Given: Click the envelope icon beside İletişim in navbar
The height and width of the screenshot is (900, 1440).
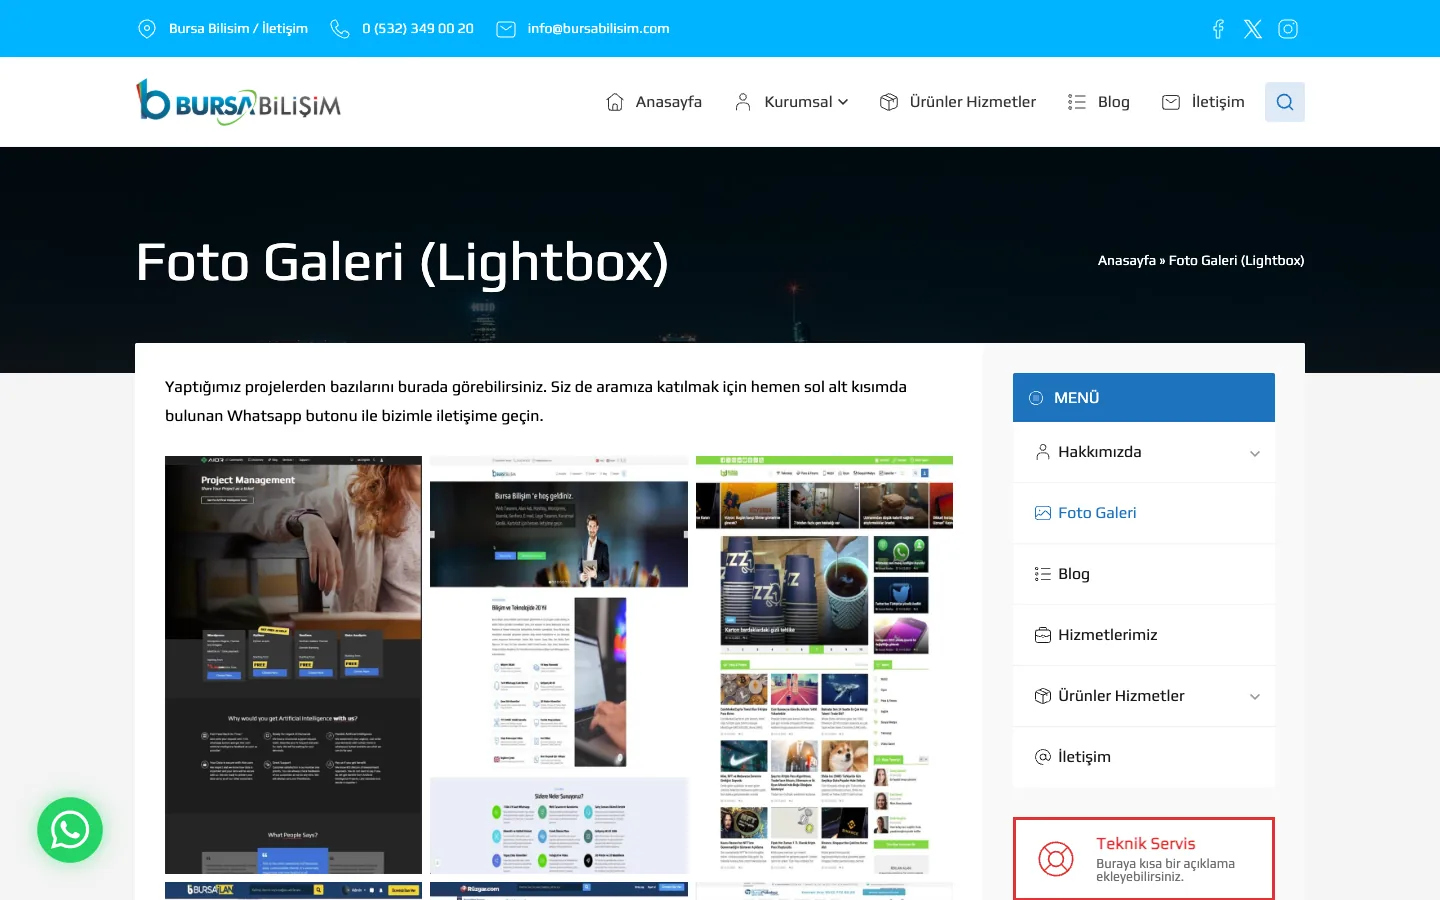Looking at the screenshot, I should [x=1171, y=102].
